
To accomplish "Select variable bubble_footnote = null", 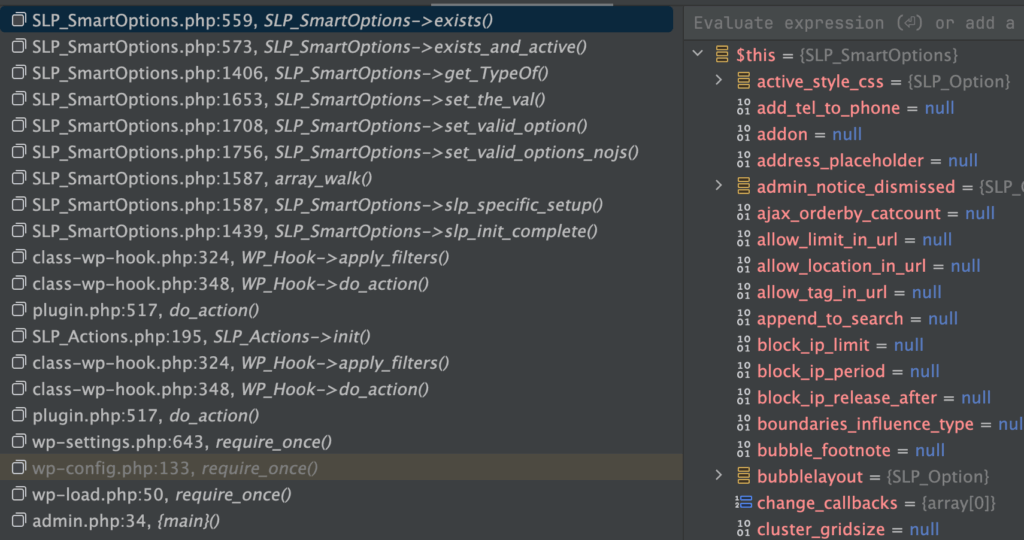I will coord(850,450).
